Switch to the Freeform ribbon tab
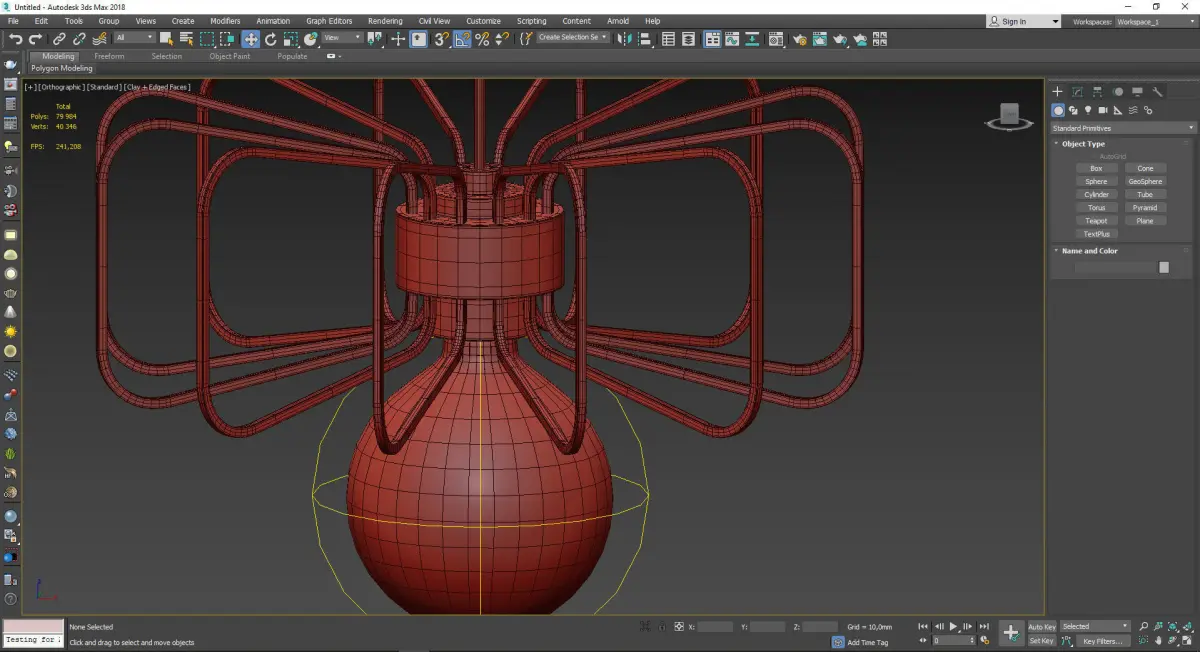Screen dimensions: 1200x652 click(109, 56)
